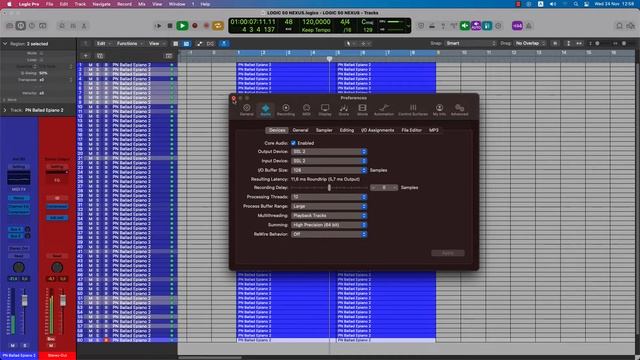Viewport: 640px width, 360px height.
Task: Select the Audio preferences icon
Action: pos(266,110)
